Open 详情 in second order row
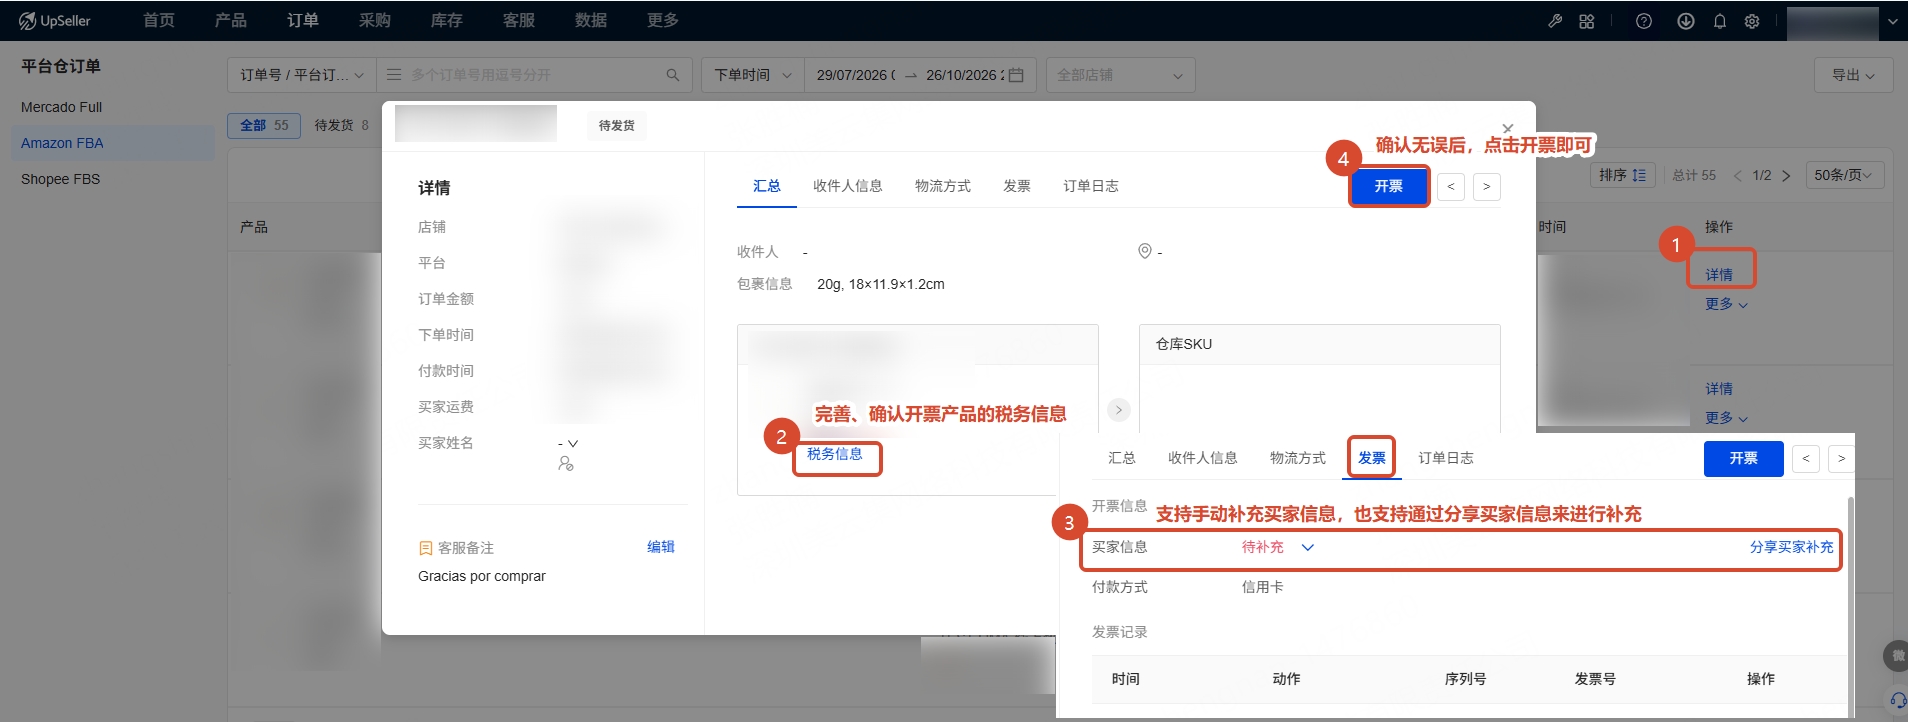 click(x=1719, y=389)
